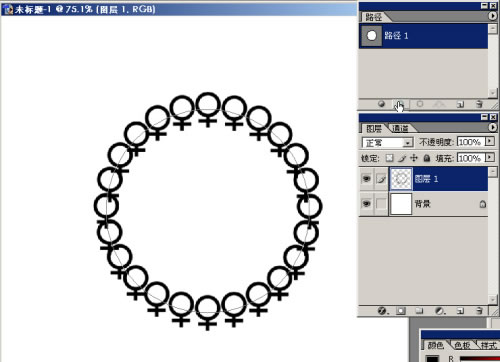Open blend mode 正常 dropdown
This screenshot has height=362, width=500.
(x=388, y=143)
